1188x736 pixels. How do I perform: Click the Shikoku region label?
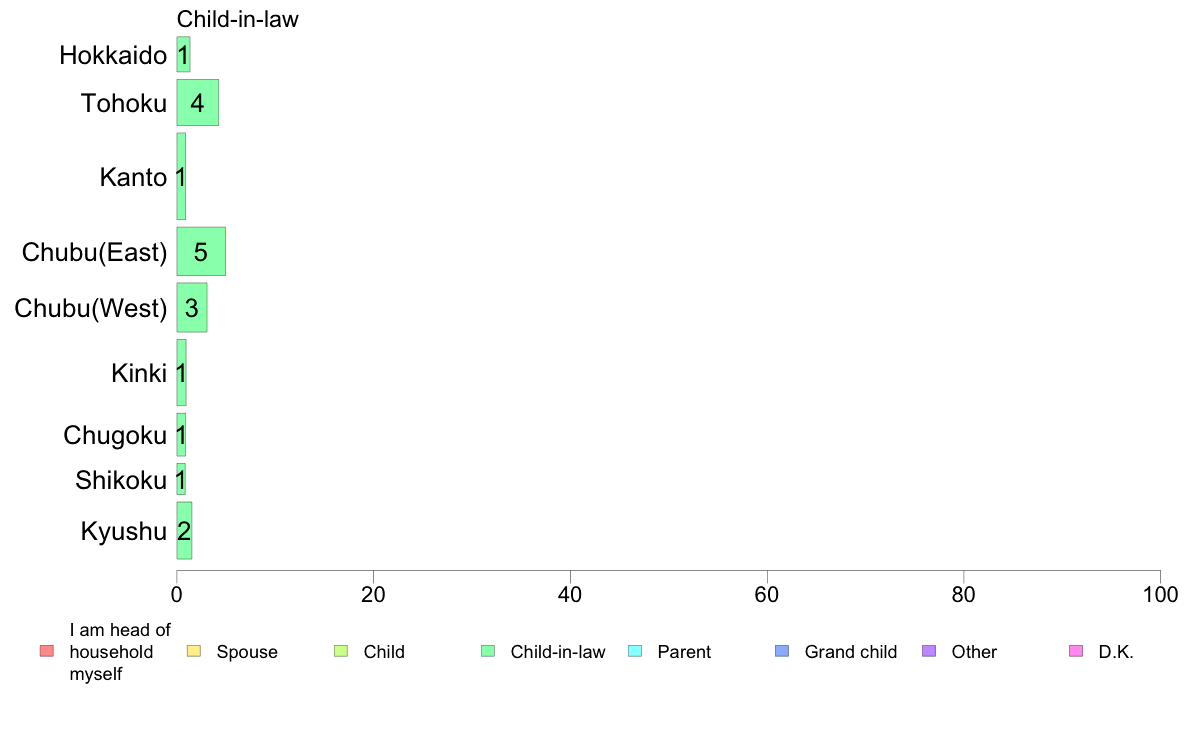tap(121, 480)
